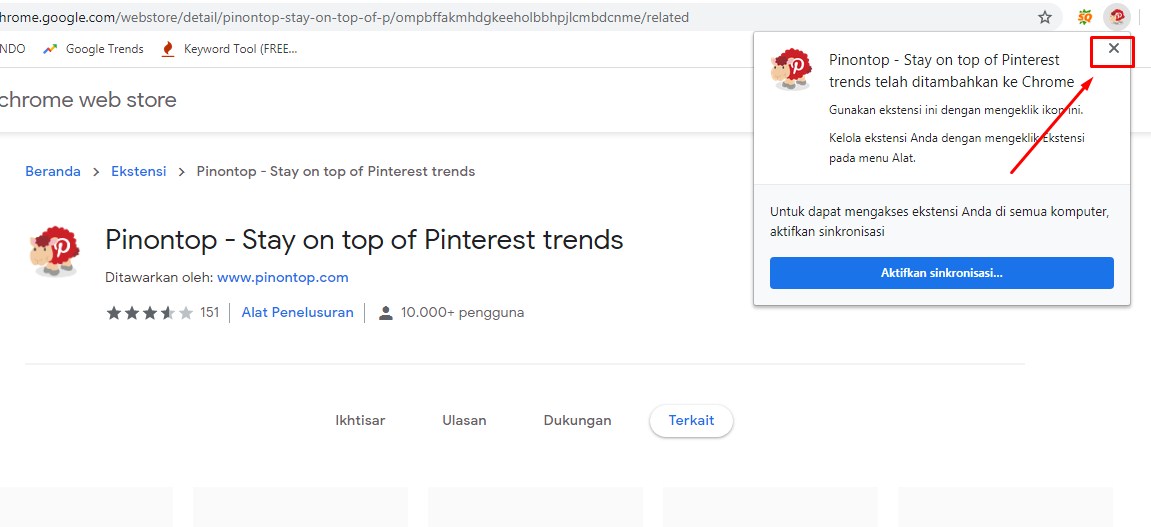
Task: Click the star rating of the extension
Action: 150,313
